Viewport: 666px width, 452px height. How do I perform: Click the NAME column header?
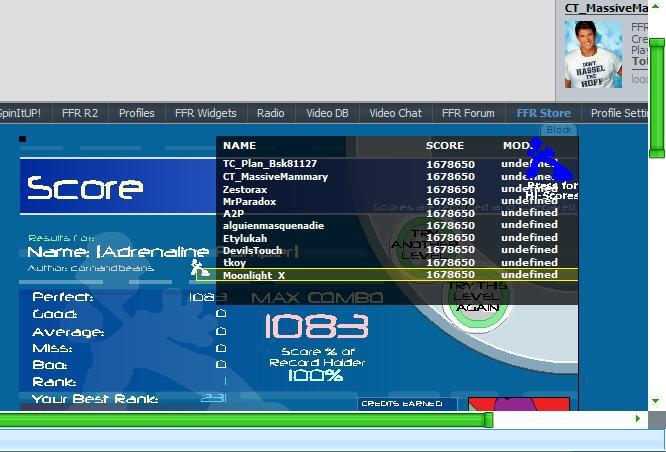pos(240,146)
